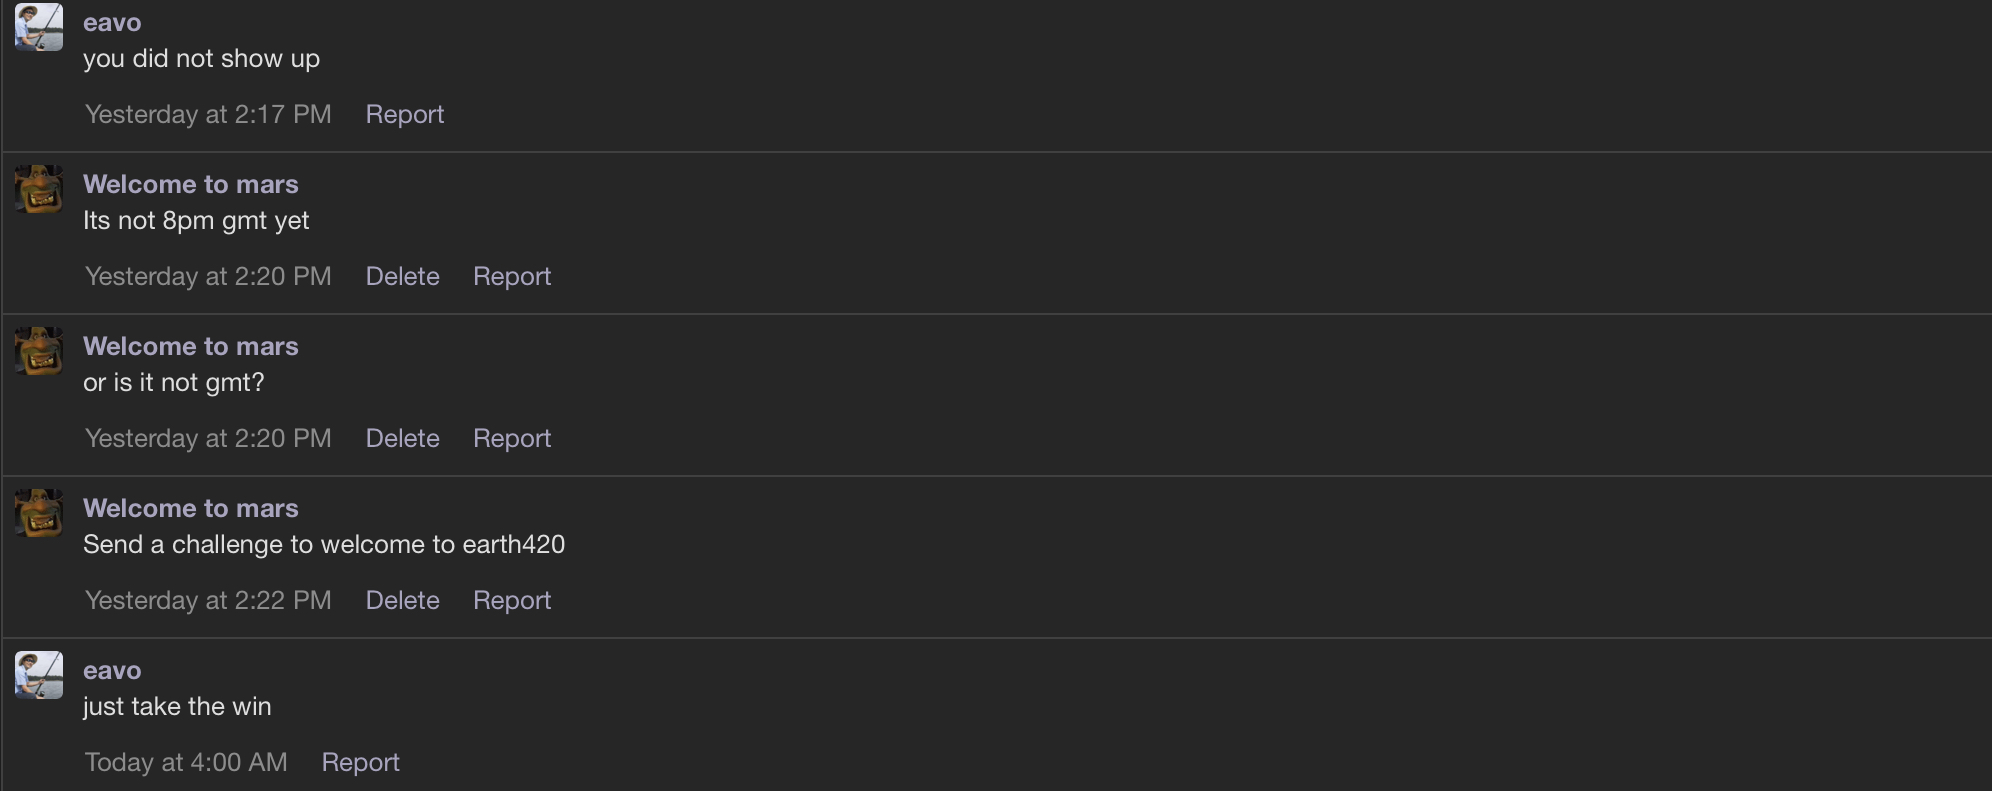Screen dimensions: 1992x791
Task: Report the 'Its not 8pm gmt yet' message
Action: click(511, 277)
